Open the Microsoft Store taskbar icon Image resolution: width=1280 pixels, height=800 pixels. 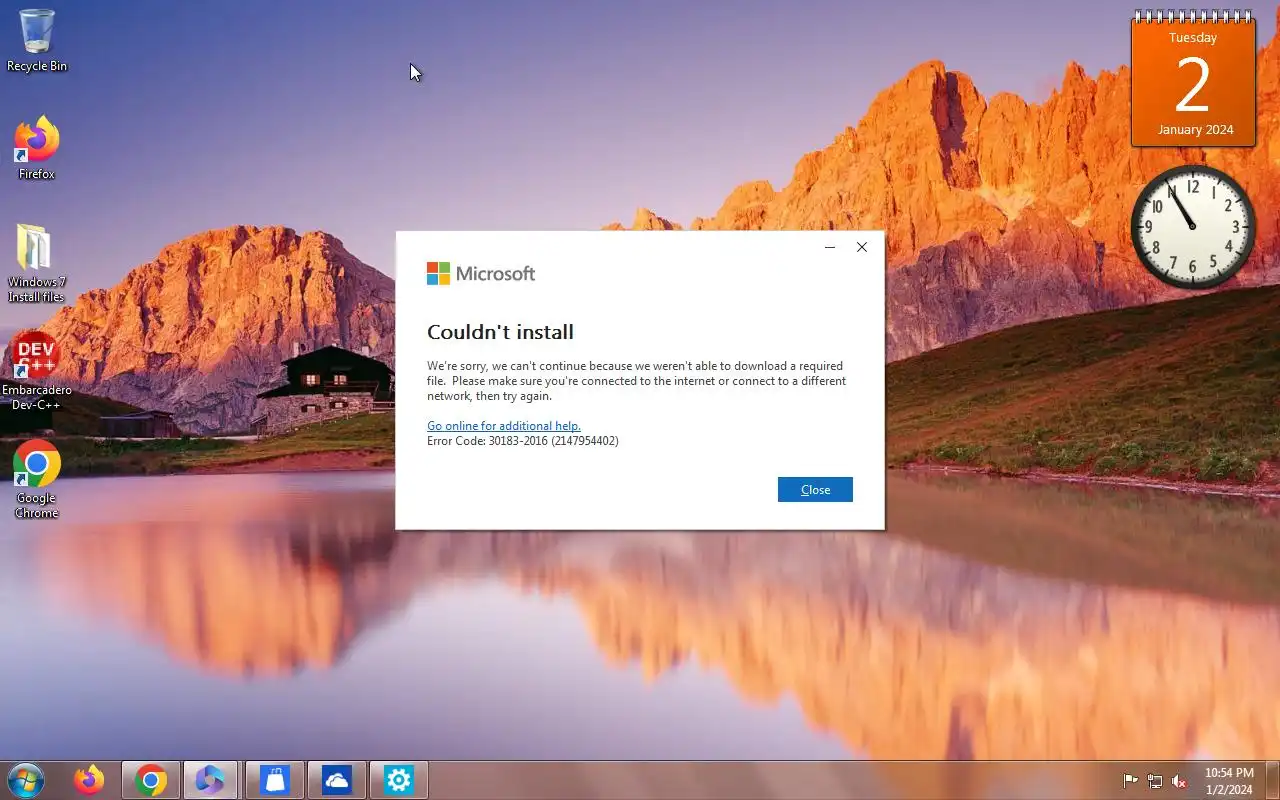click(274, 780)
